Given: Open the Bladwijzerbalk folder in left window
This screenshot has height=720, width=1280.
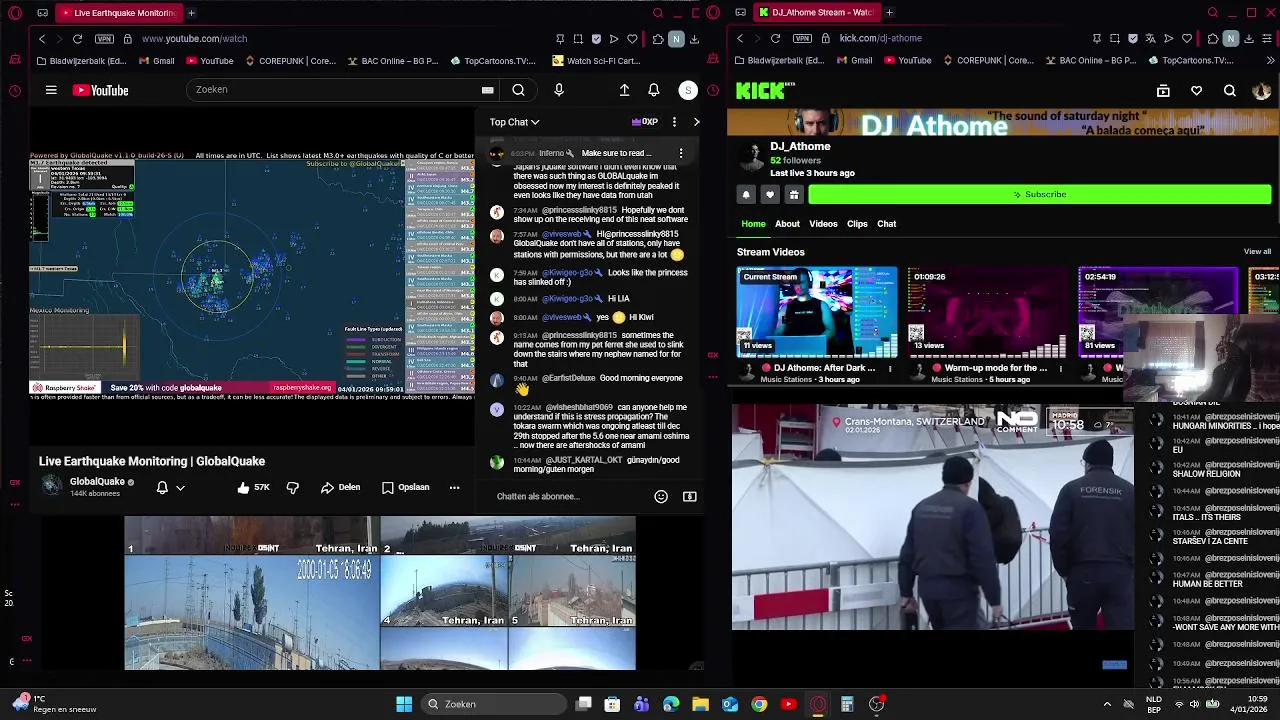Looking at the screenshot, I should point(81,61).
